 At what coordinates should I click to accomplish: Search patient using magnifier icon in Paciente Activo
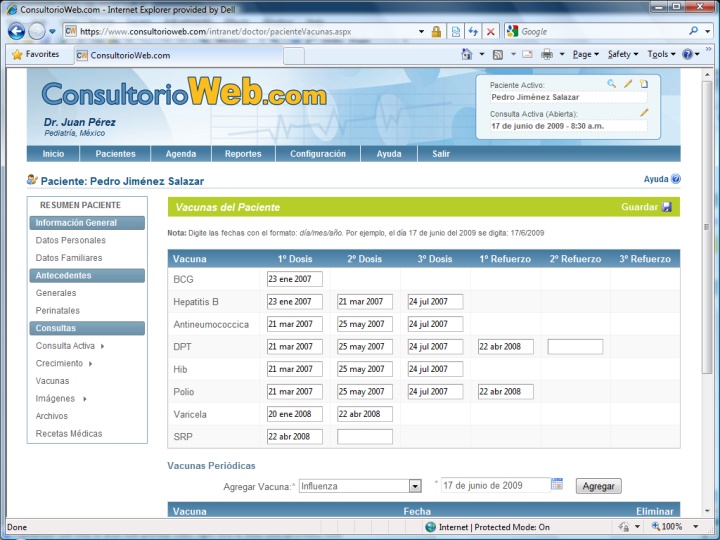click(x=611, y=84)
